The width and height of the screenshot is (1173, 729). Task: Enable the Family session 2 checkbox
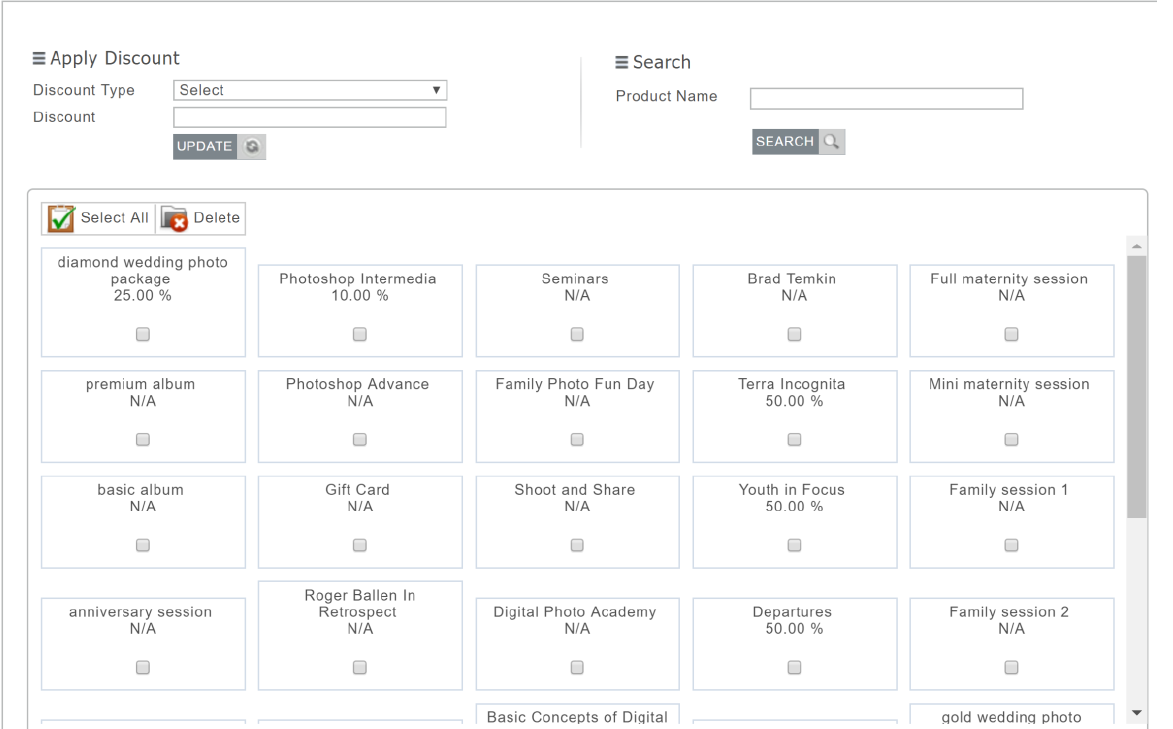pos(1011,668)
